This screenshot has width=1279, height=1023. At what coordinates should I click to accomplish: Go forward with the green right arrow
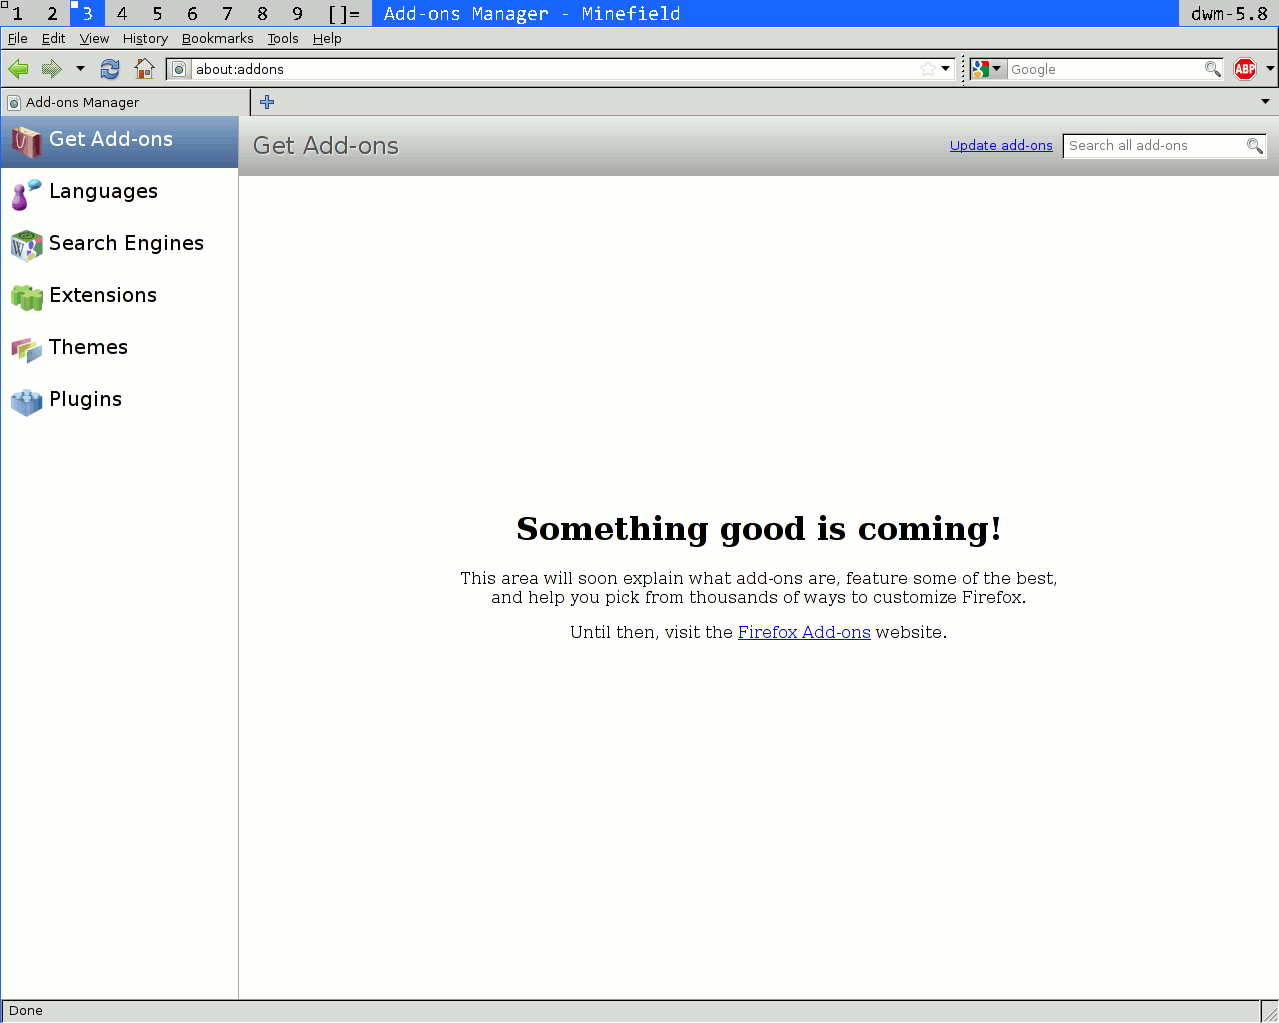[x=52, y=69]
